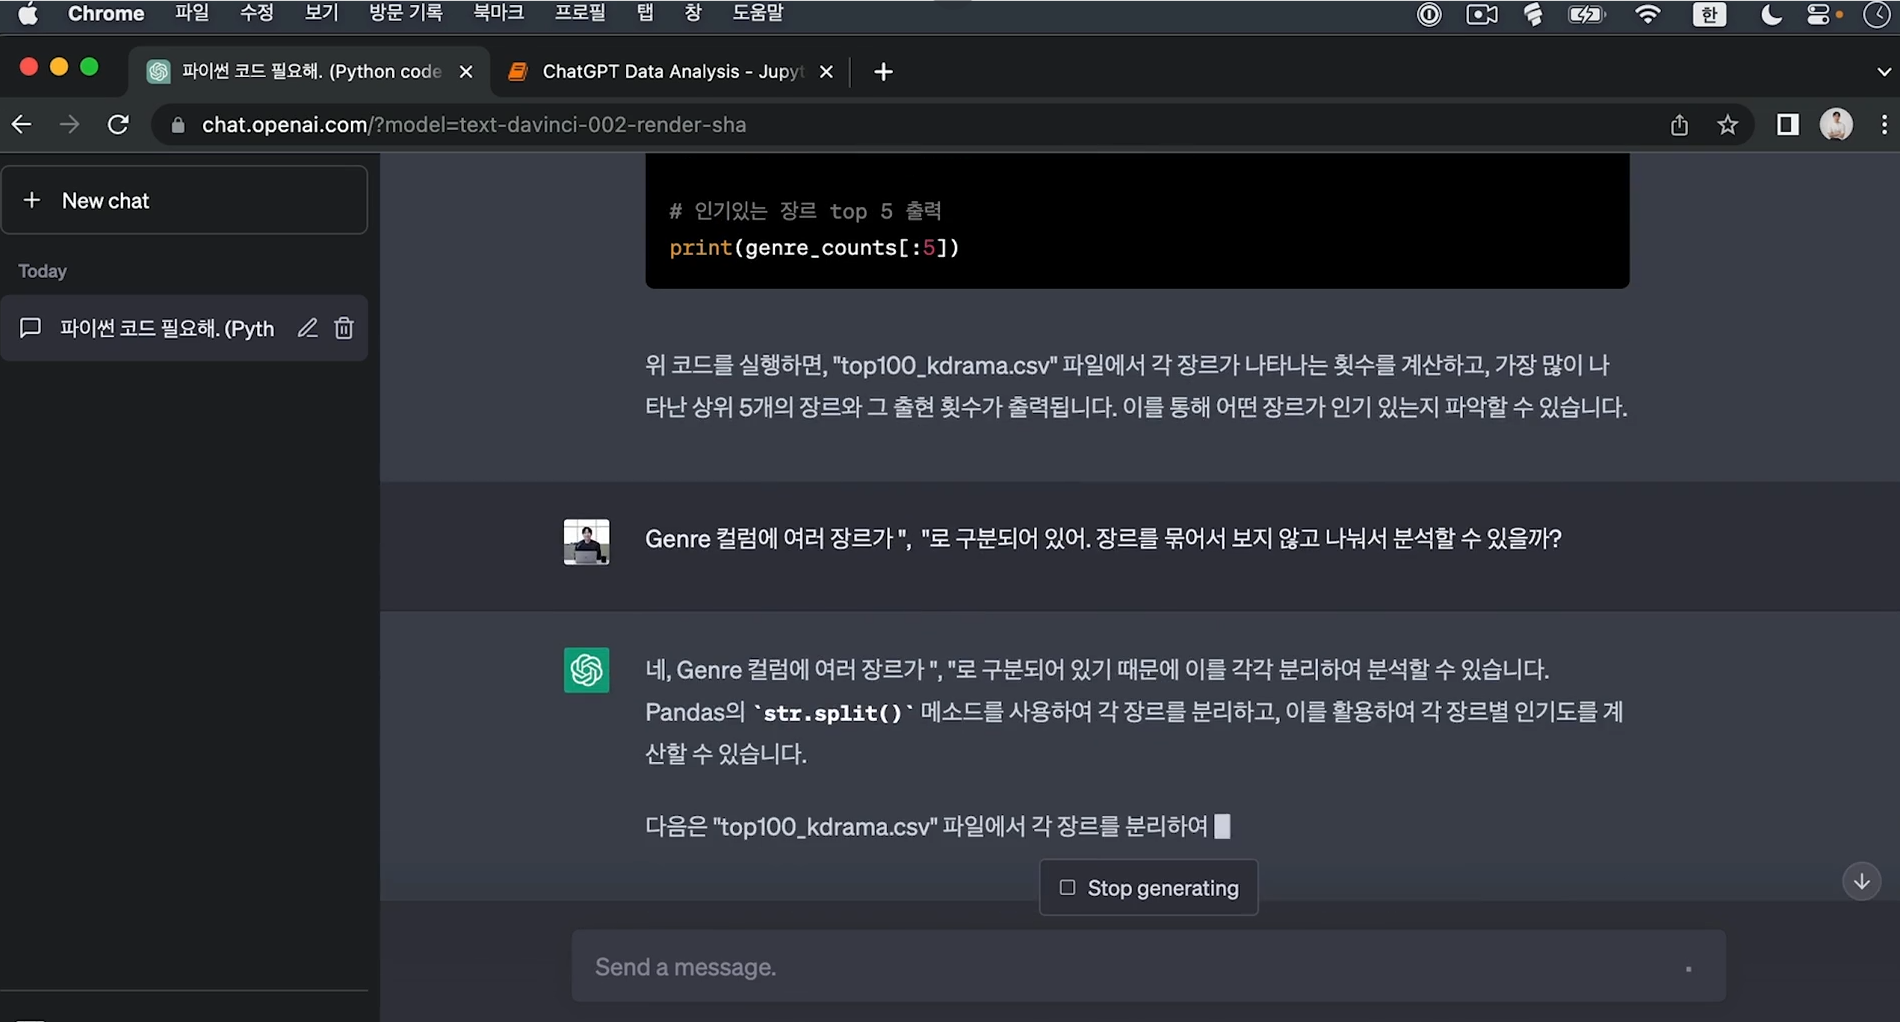Bookmark this page with star
This screenshot has width=1900, height=1022.
[1728, 125]
